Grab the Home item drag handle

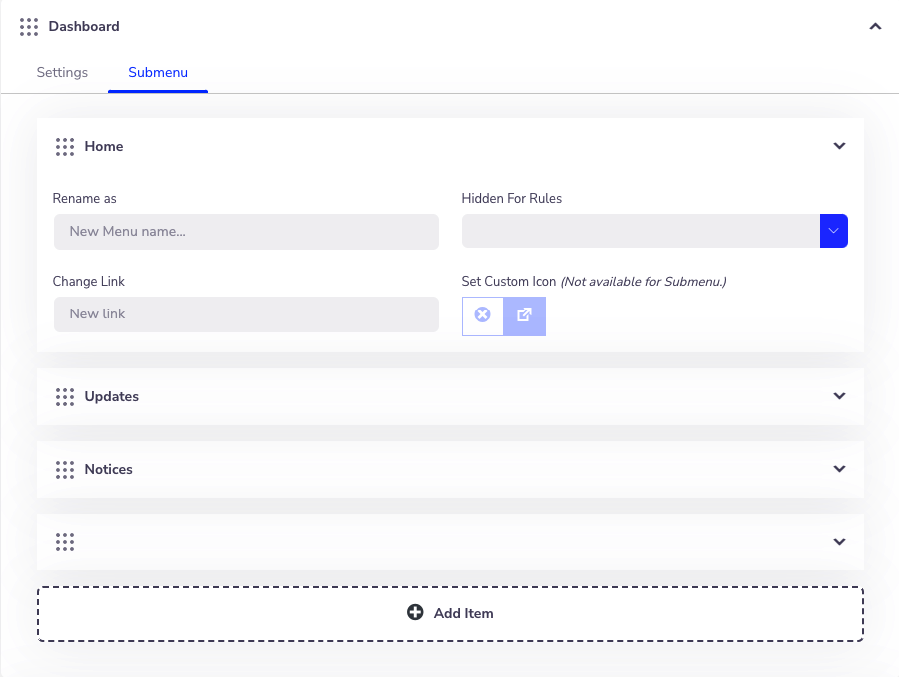(x=65, y=147)
